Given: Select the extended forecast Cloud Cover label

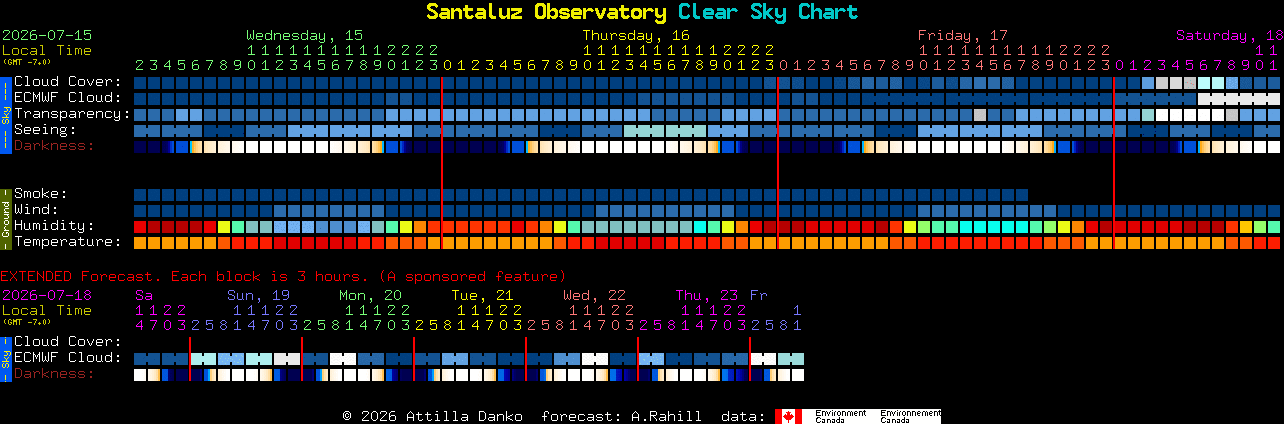Looking at the screenshot, I should [x=67, y=341].
